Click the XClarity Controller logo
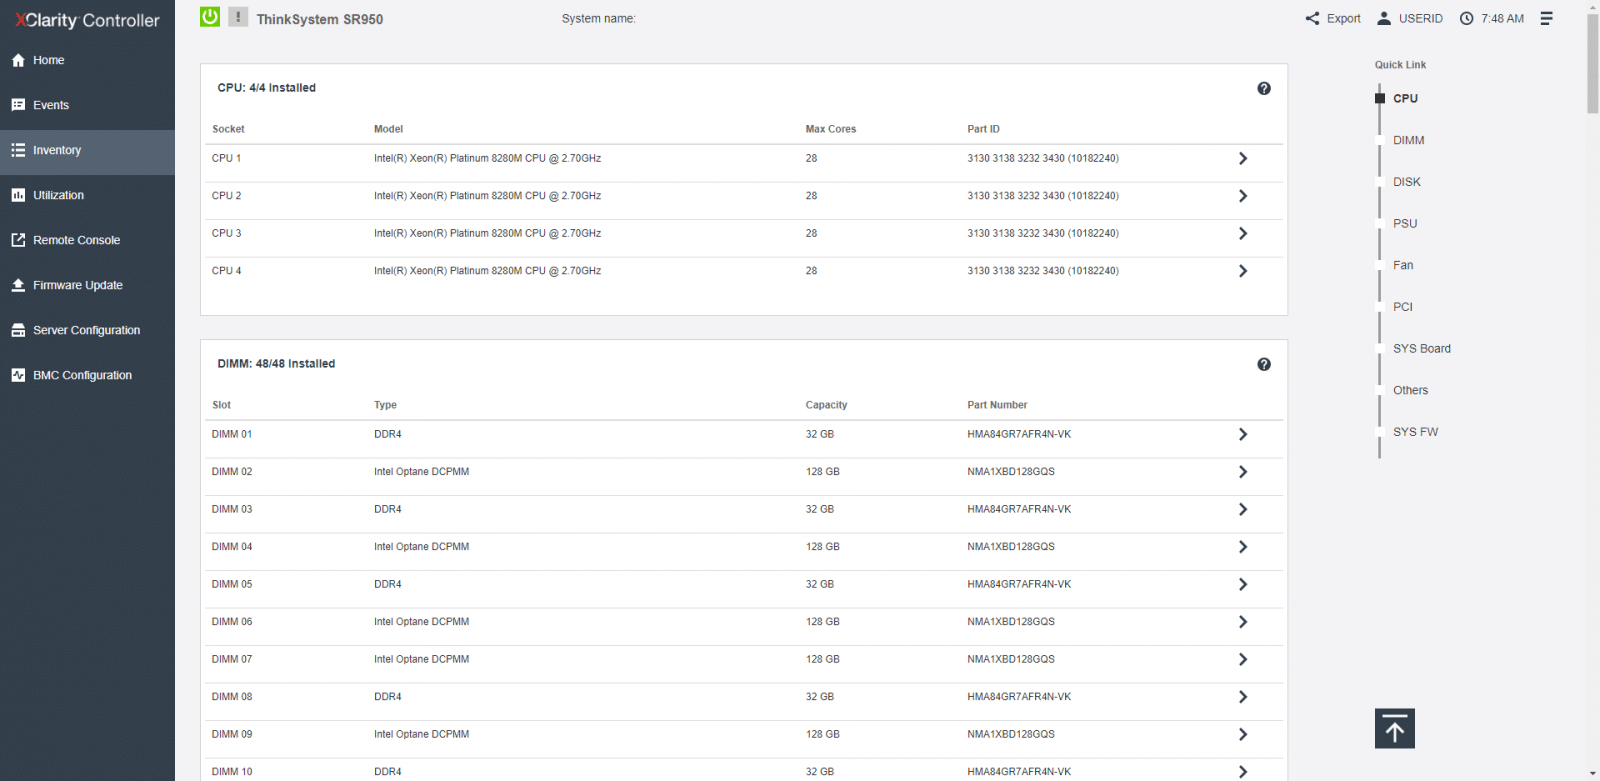 [87, 20]
